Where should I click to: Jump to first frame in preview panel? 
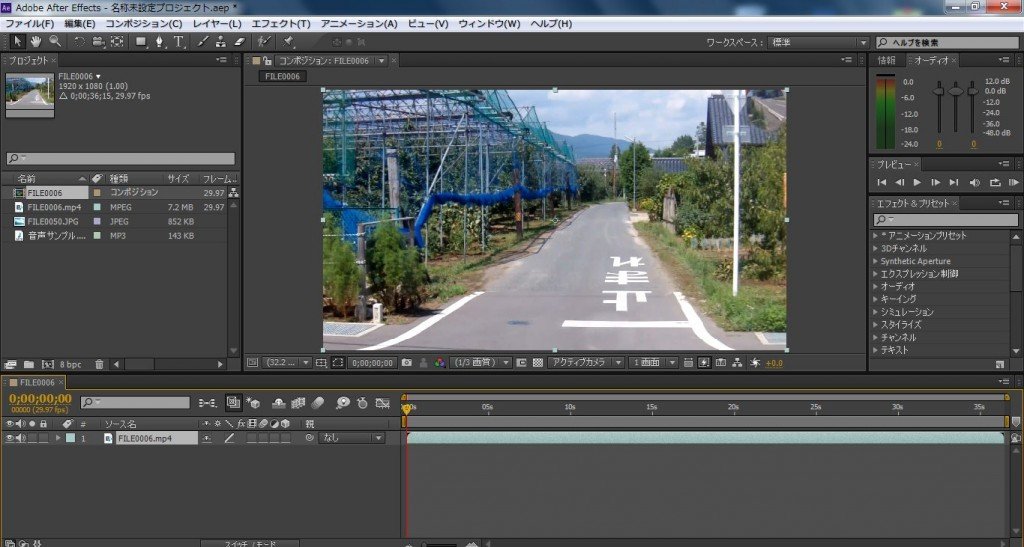[x=882, y=183]
